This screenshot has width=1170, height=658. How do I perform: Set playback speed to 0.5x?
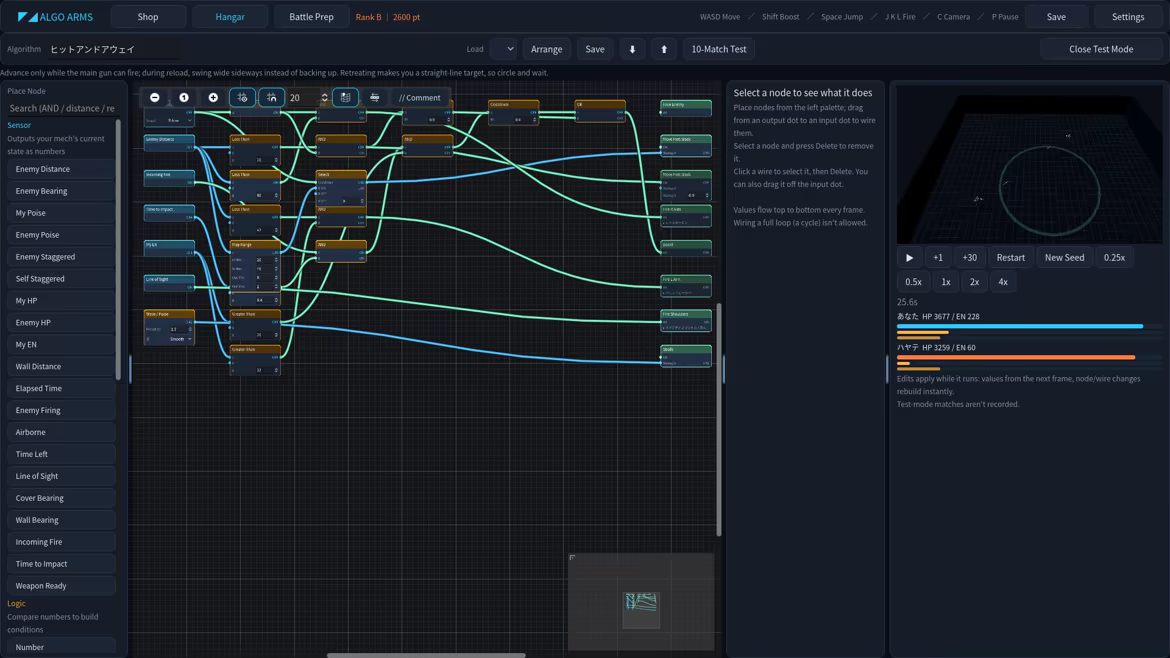(913, 282)
